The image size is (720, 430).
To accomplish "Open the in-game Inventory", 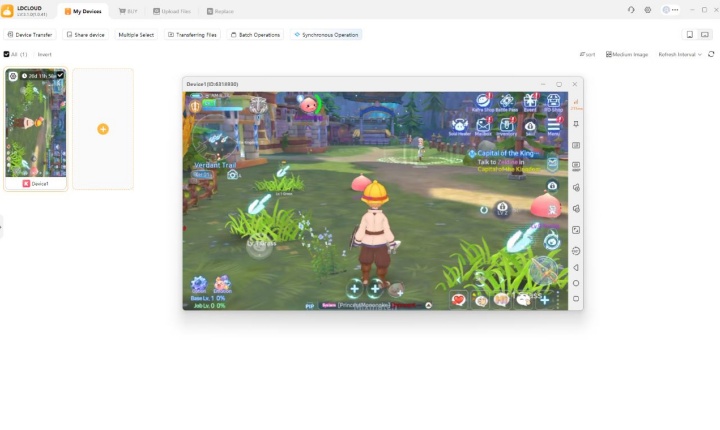I will [506, 126].
